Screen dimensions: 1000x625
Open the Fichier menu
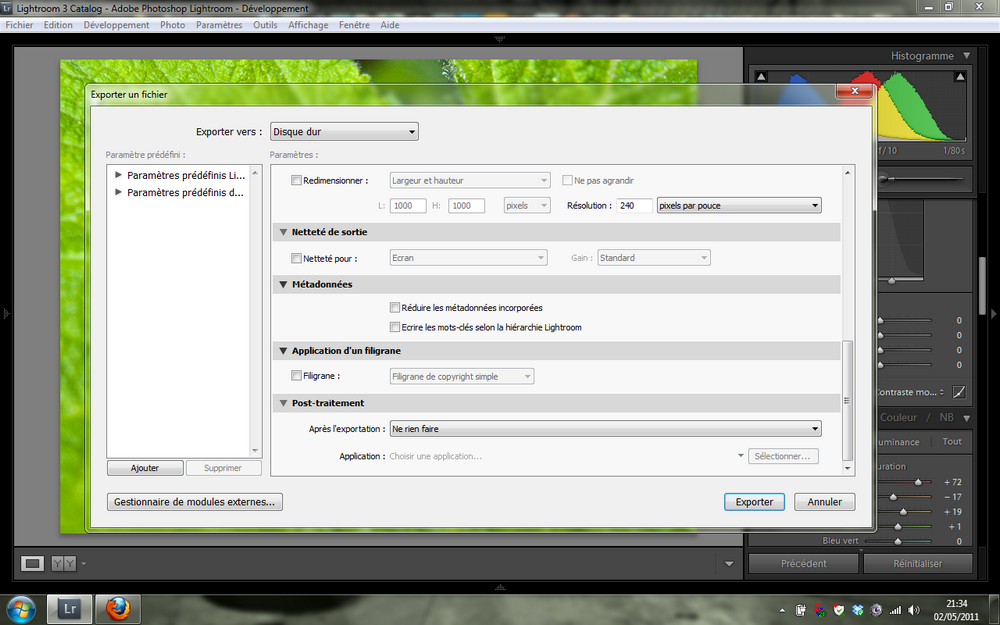pos(19,25)
